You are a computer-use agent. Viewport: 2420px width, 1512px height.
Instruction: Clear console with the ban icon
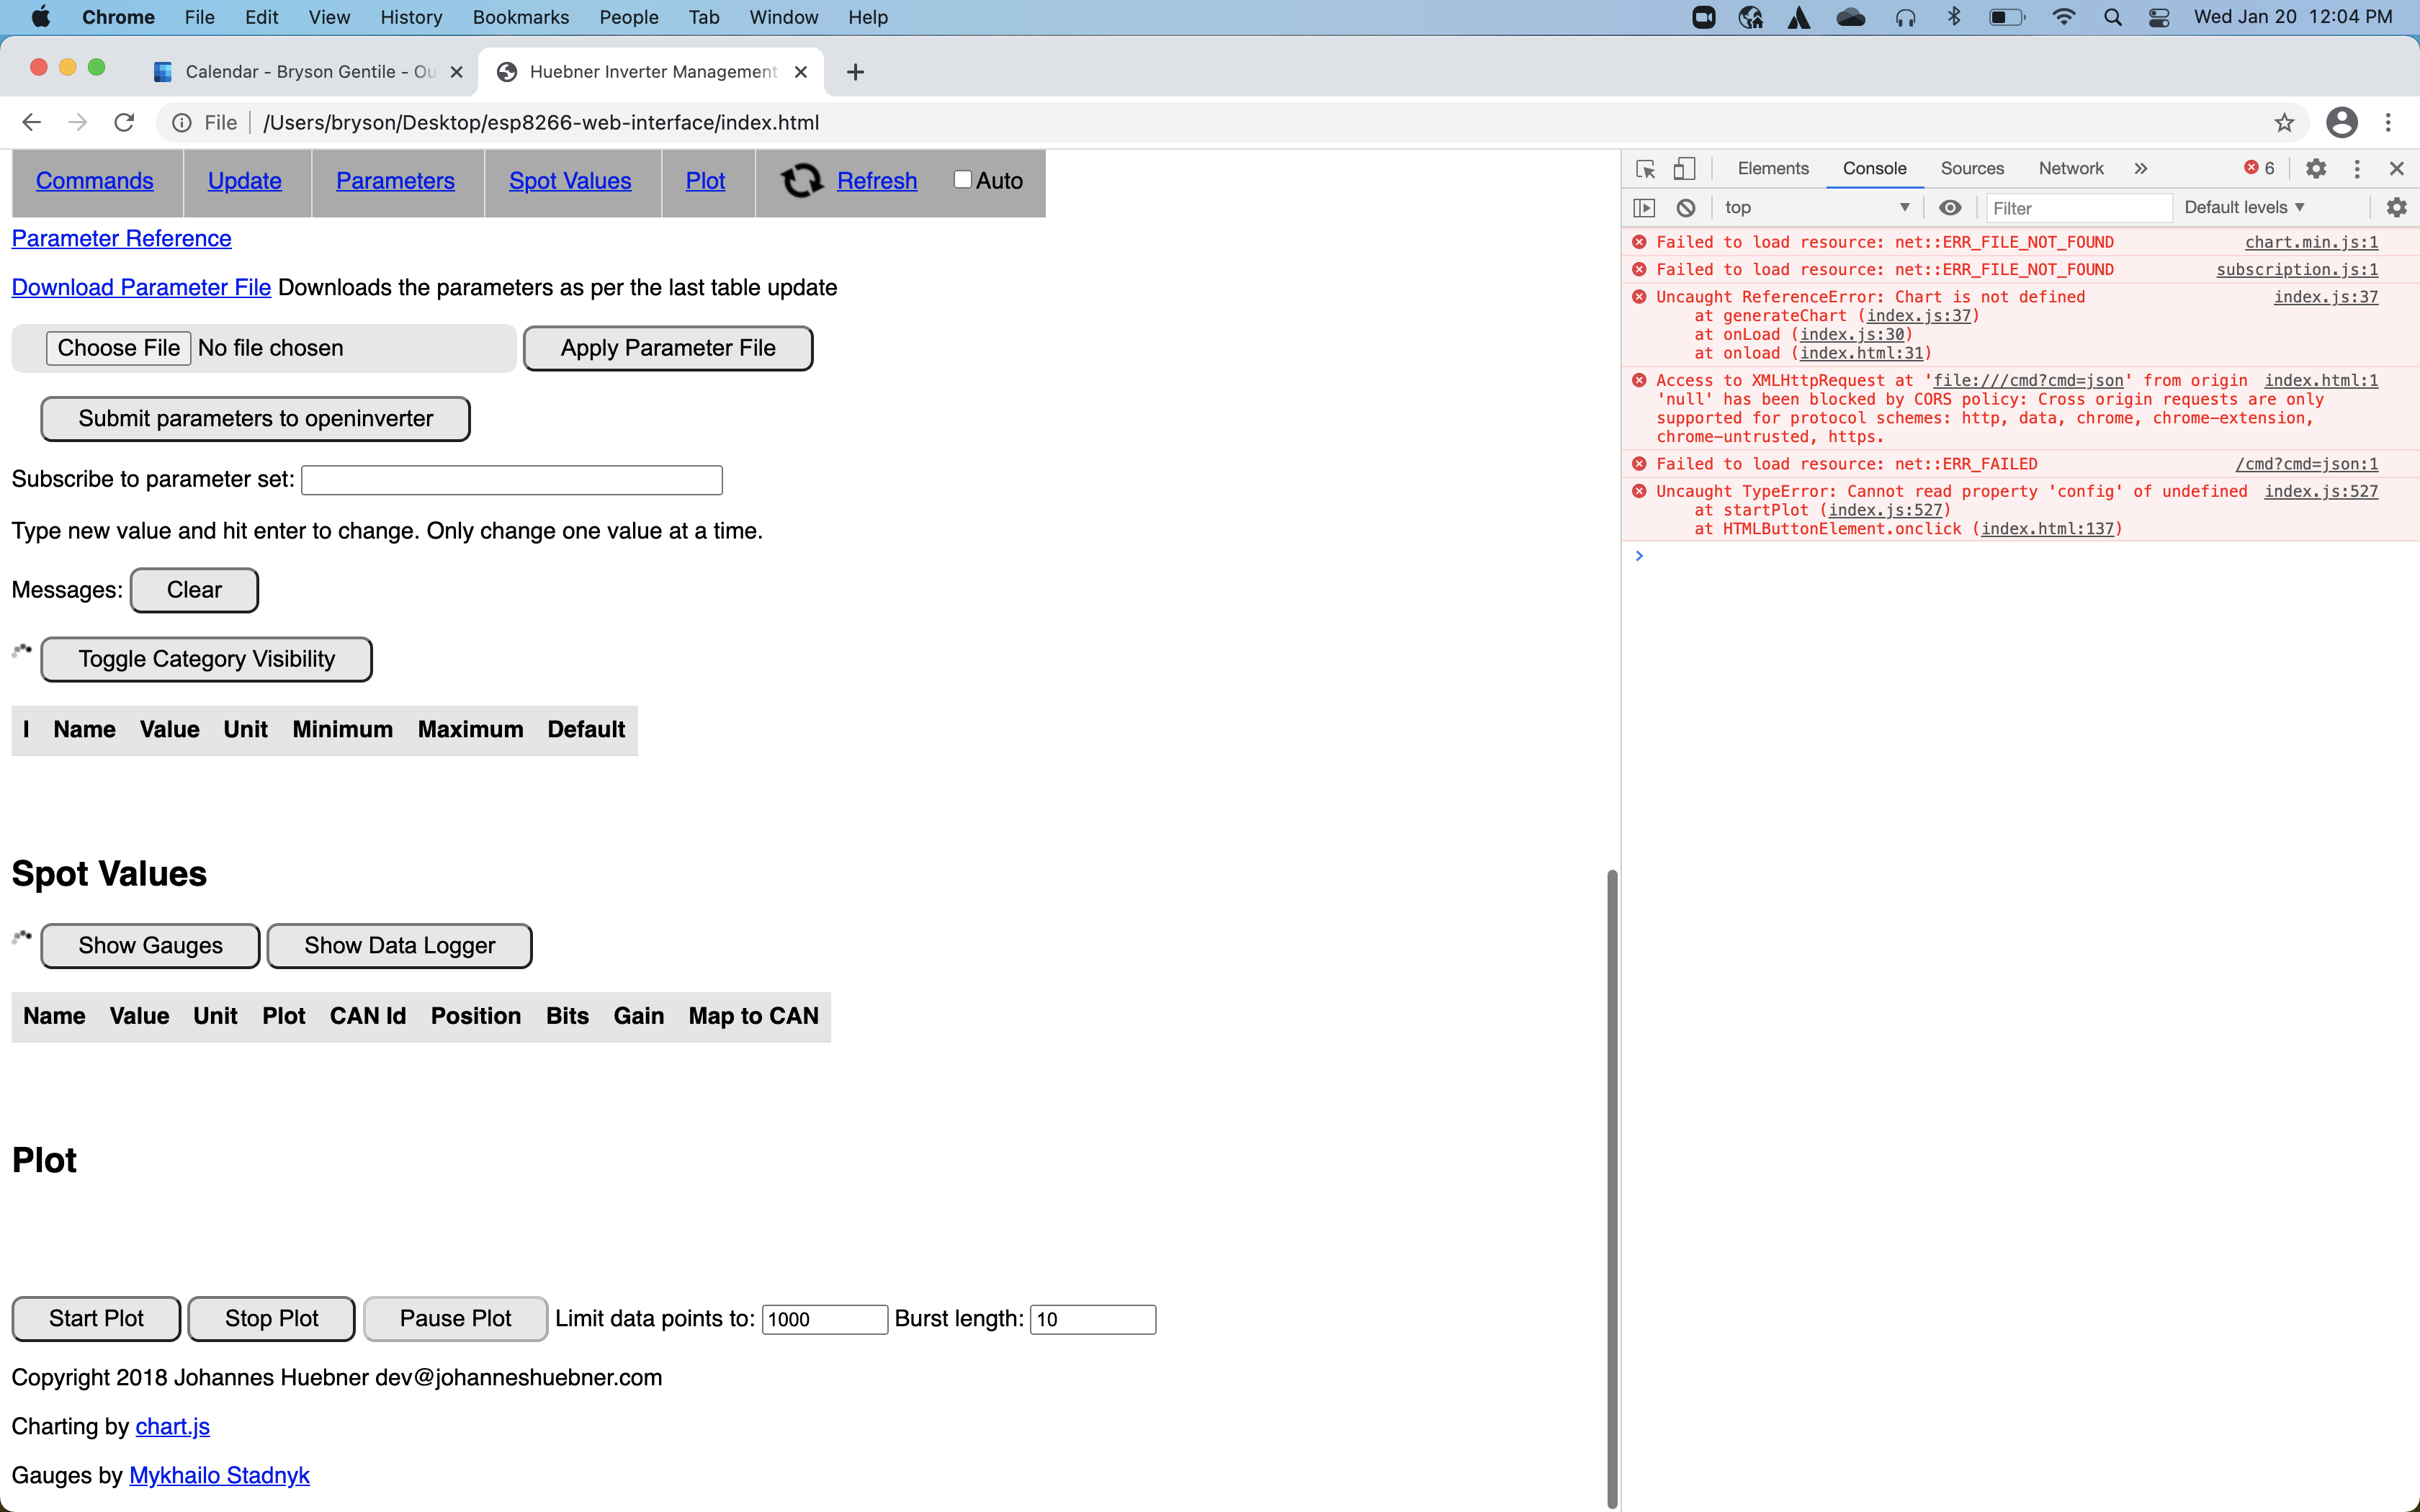(1686, 208)
